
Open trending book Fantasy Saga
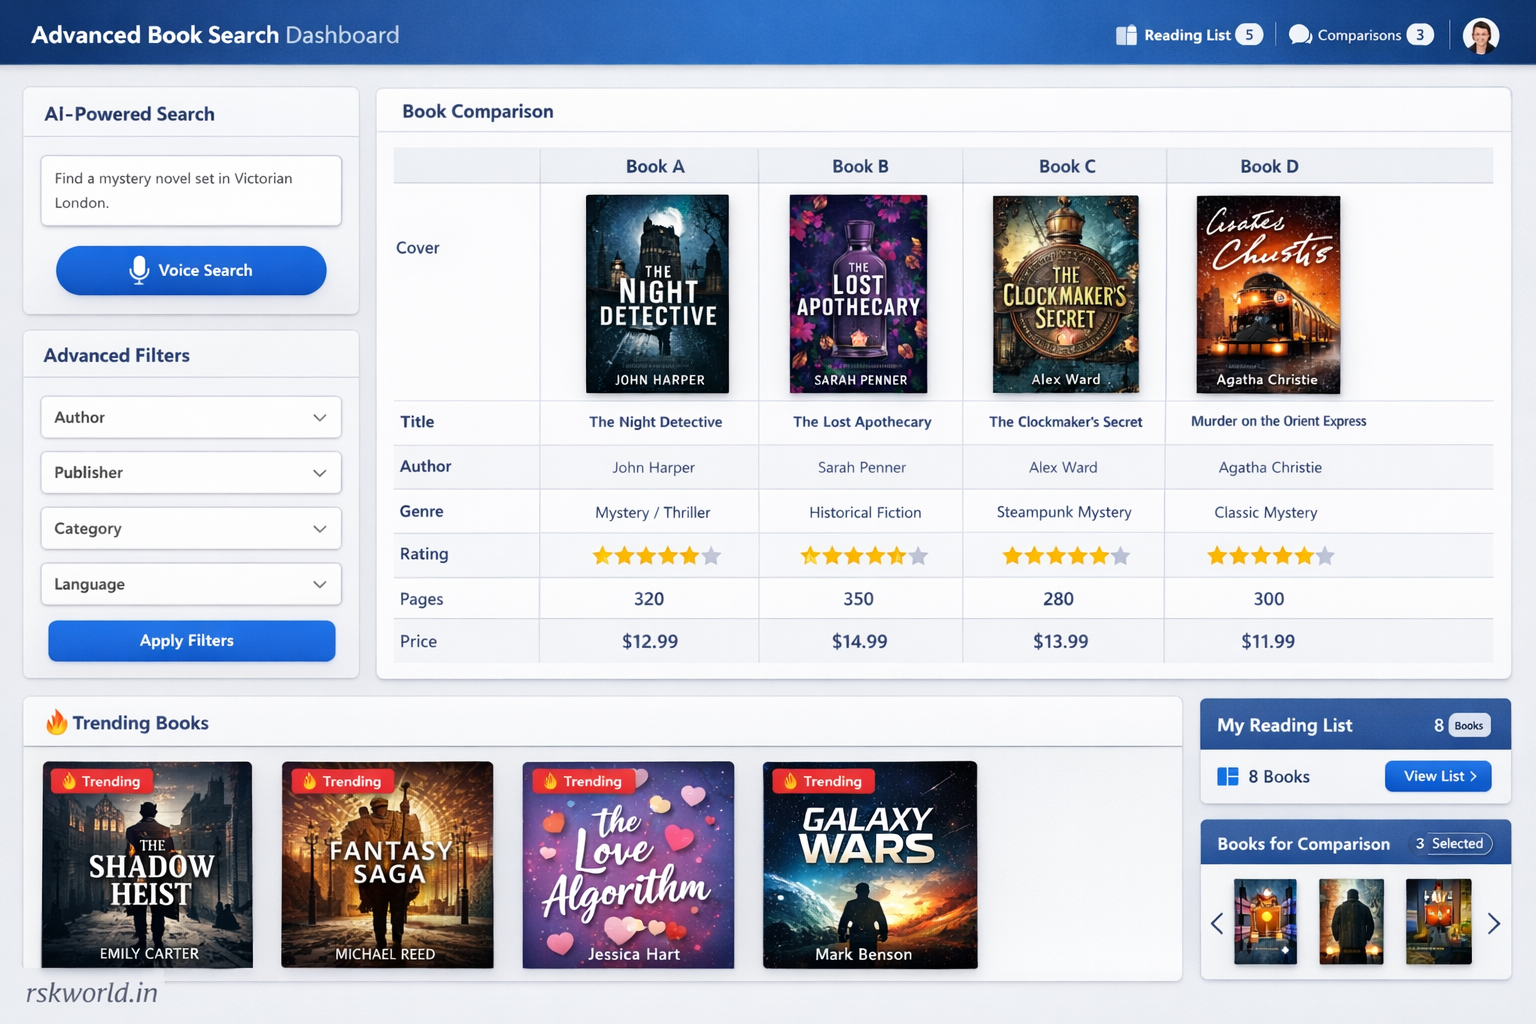pyautogui.click(x=387, y=865)
